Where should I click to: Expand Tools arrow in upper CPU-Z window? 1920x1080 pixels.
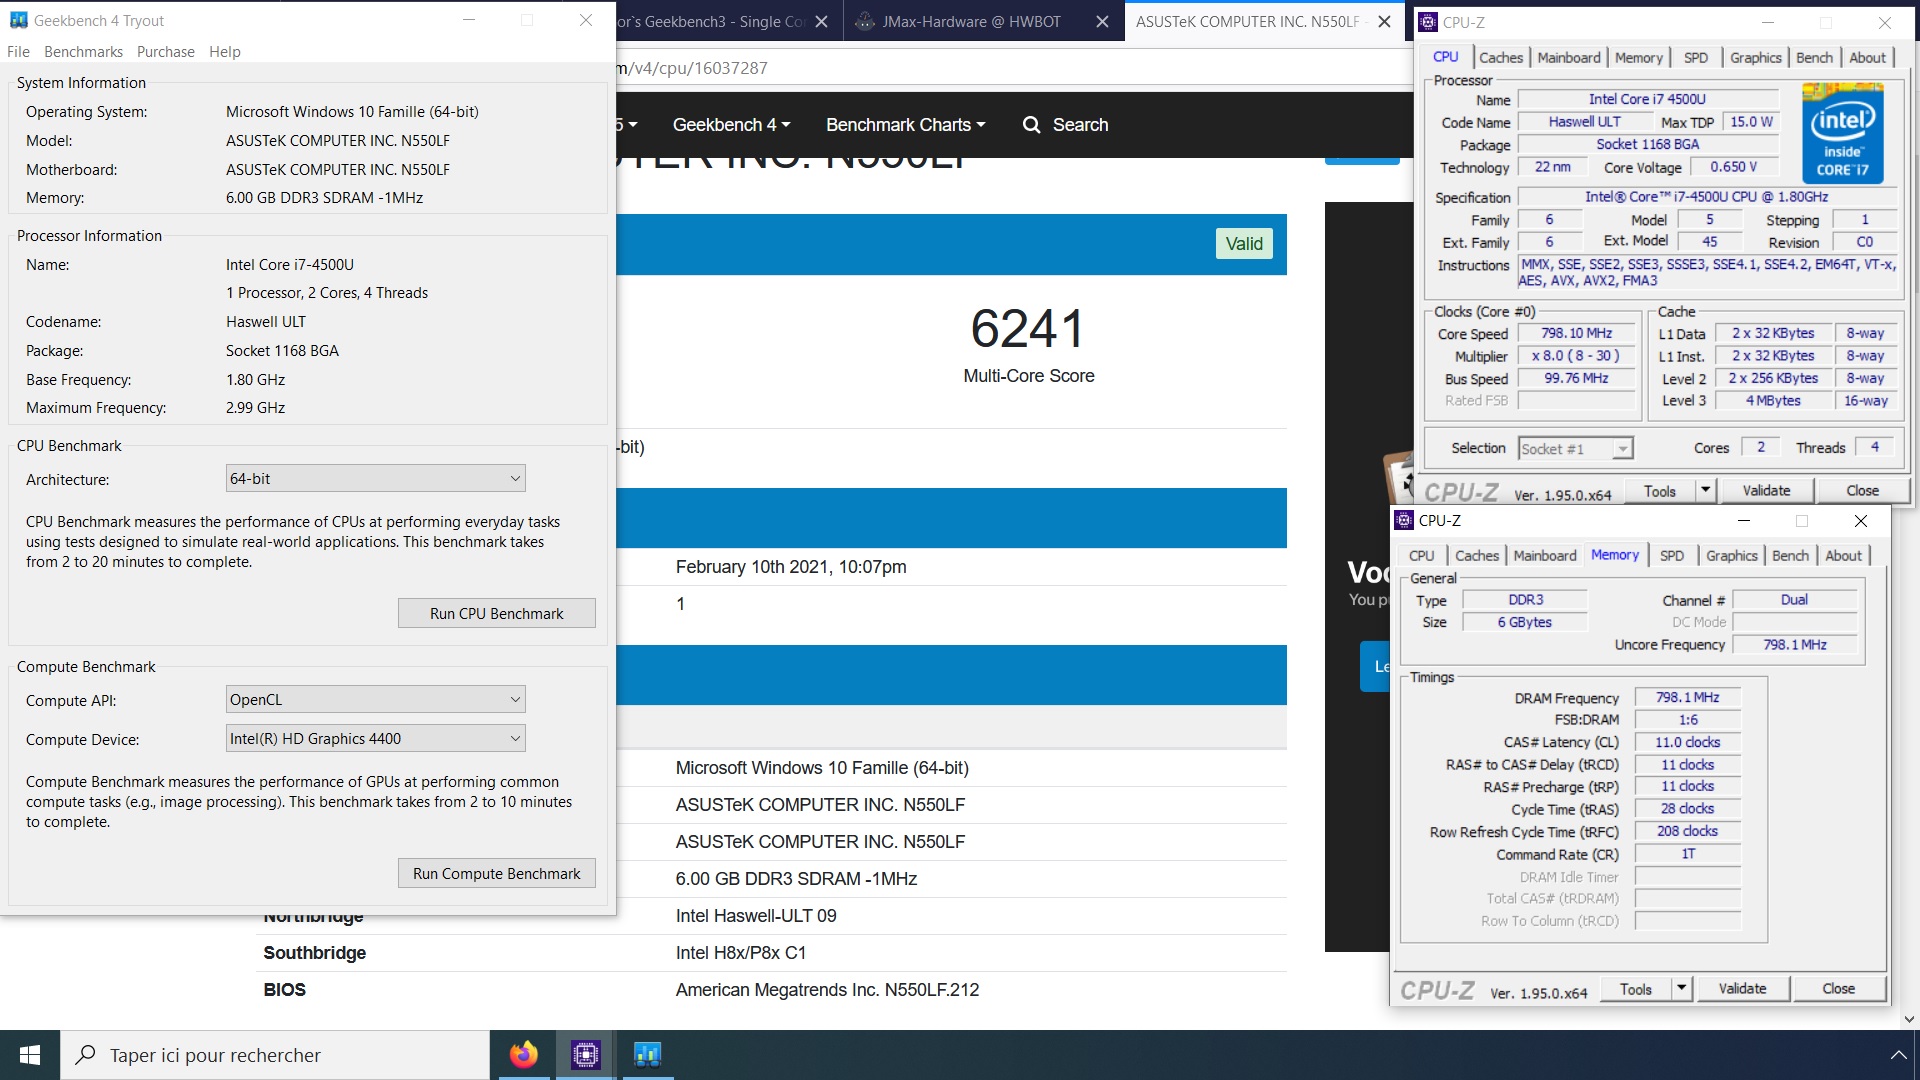(1705, 491)
